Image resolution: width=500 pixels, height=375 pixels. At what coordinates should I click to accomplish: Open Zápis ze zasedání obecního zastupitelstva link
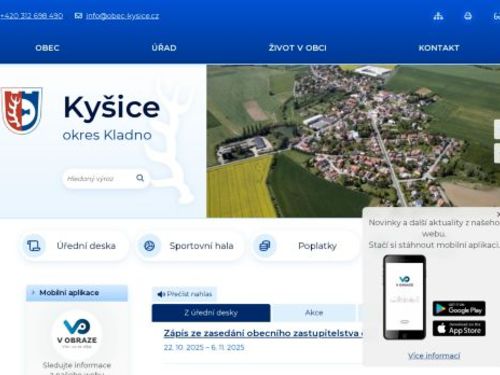point(263,333)
